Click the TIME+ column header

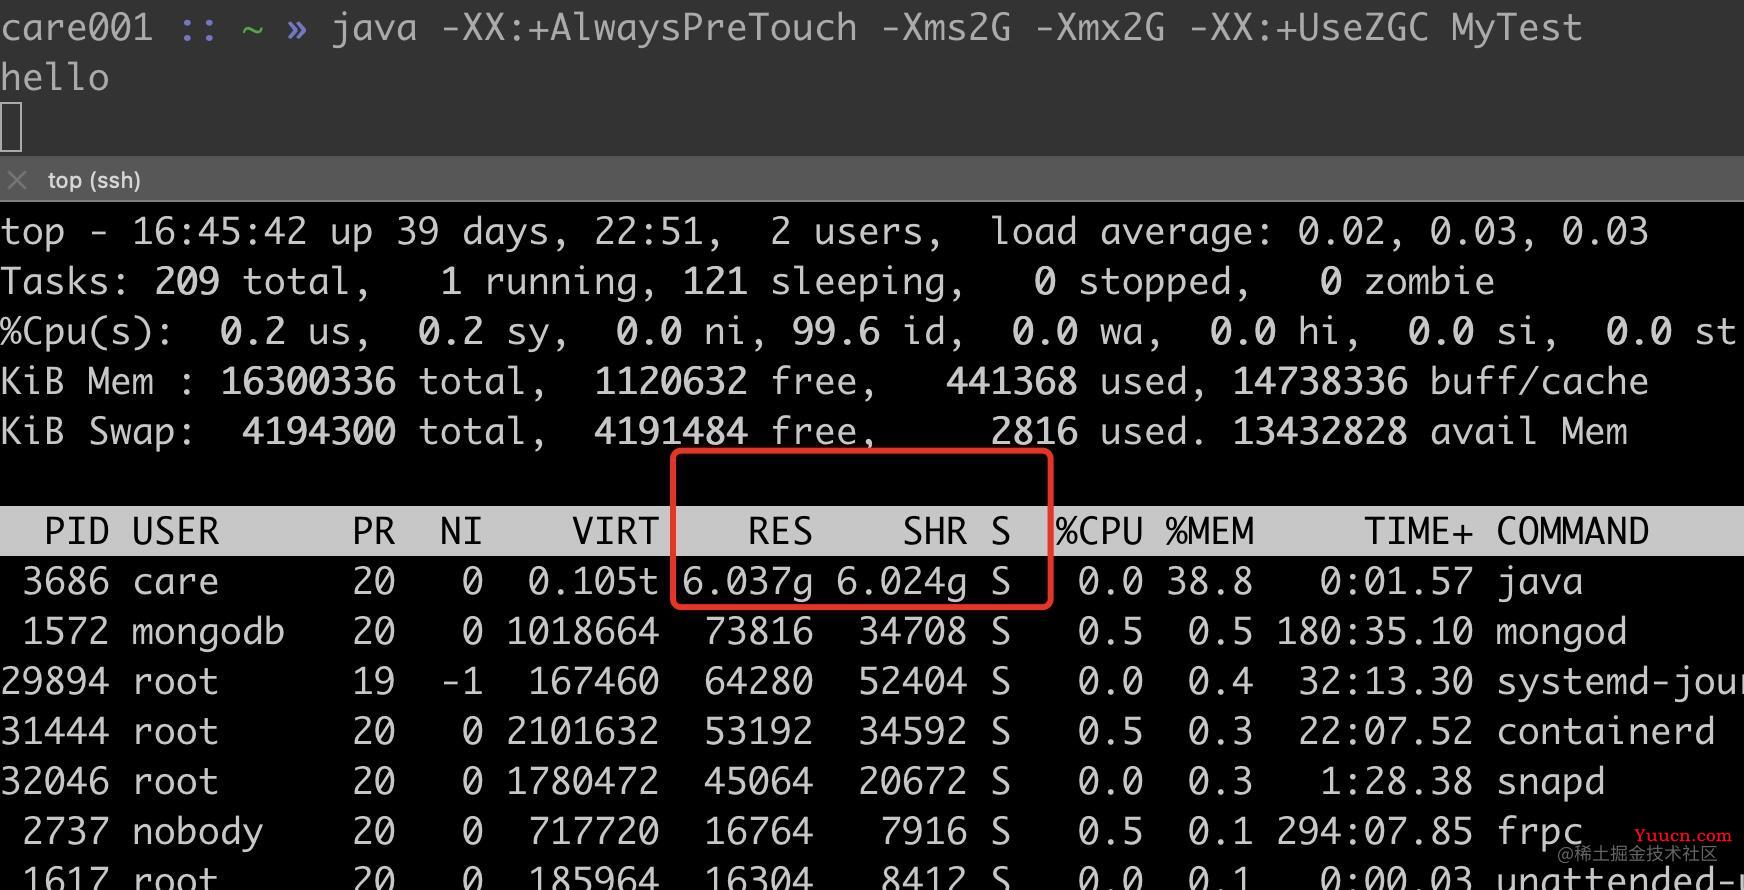pyautogui.click(x=1418, y=531)
